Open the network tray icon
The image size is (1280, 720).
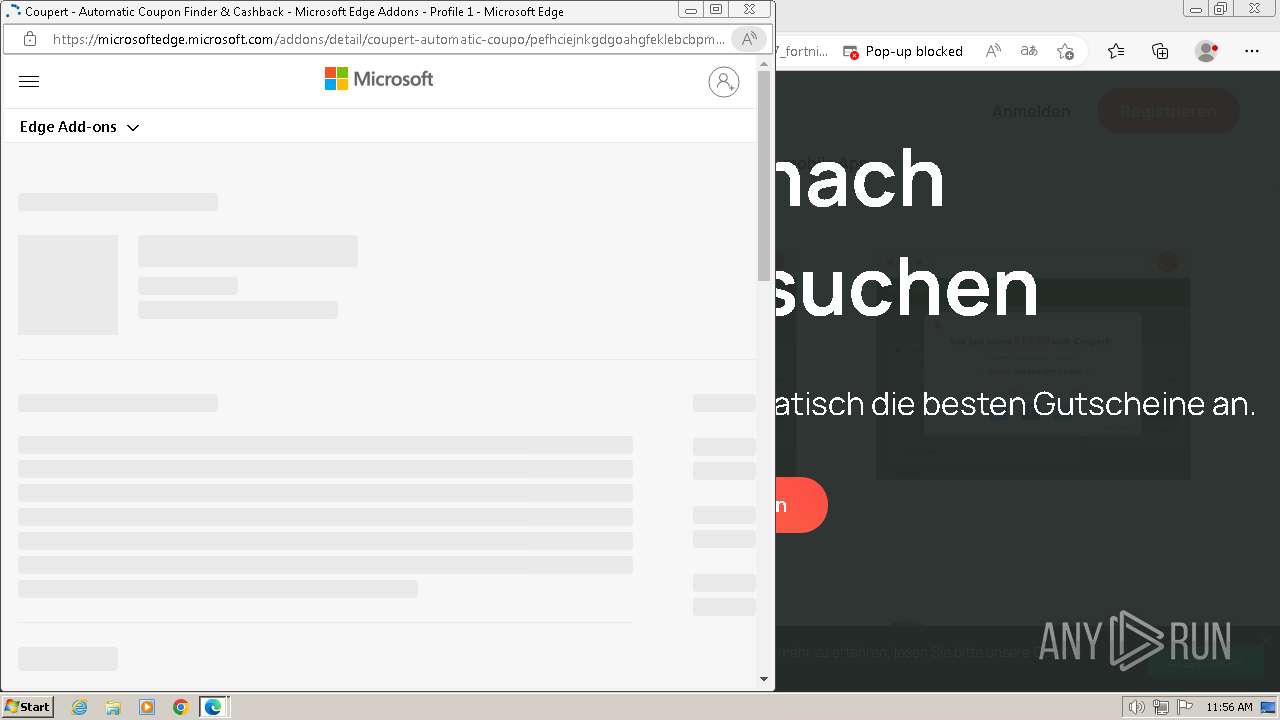[1160, 707]
